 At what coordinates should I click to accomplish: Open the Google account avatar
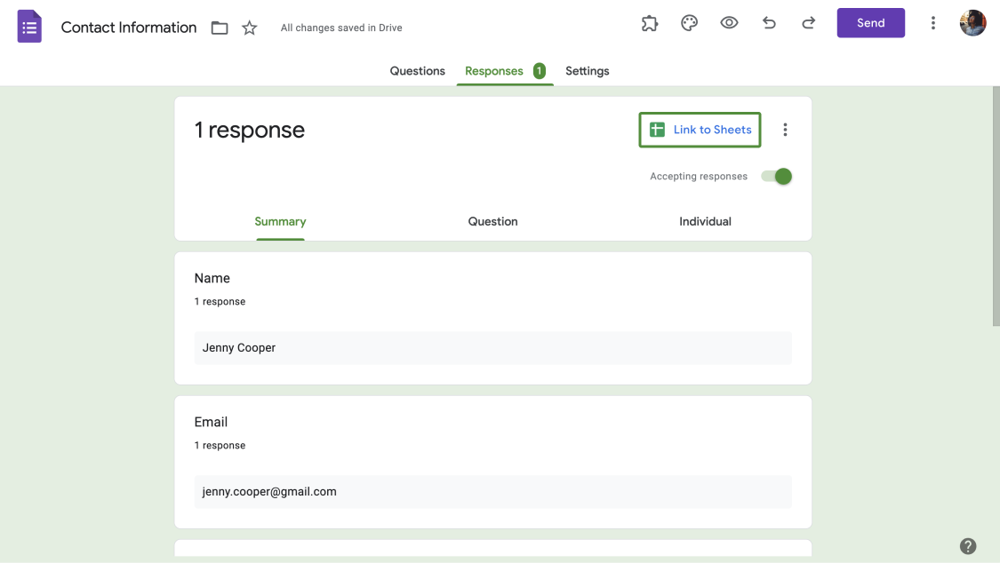coord(973,23)
